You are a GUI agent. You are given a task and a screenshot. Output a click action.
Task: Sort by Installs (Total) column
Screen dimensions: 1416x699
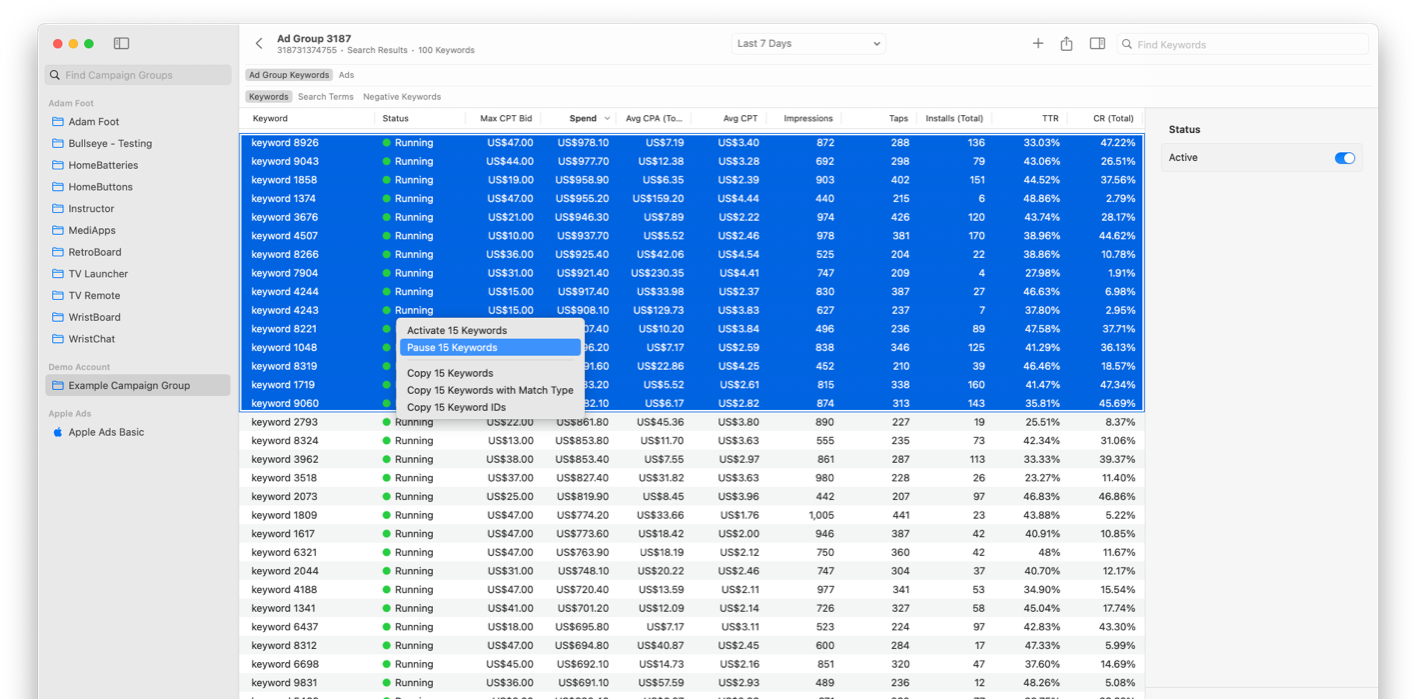click(955, 119)
